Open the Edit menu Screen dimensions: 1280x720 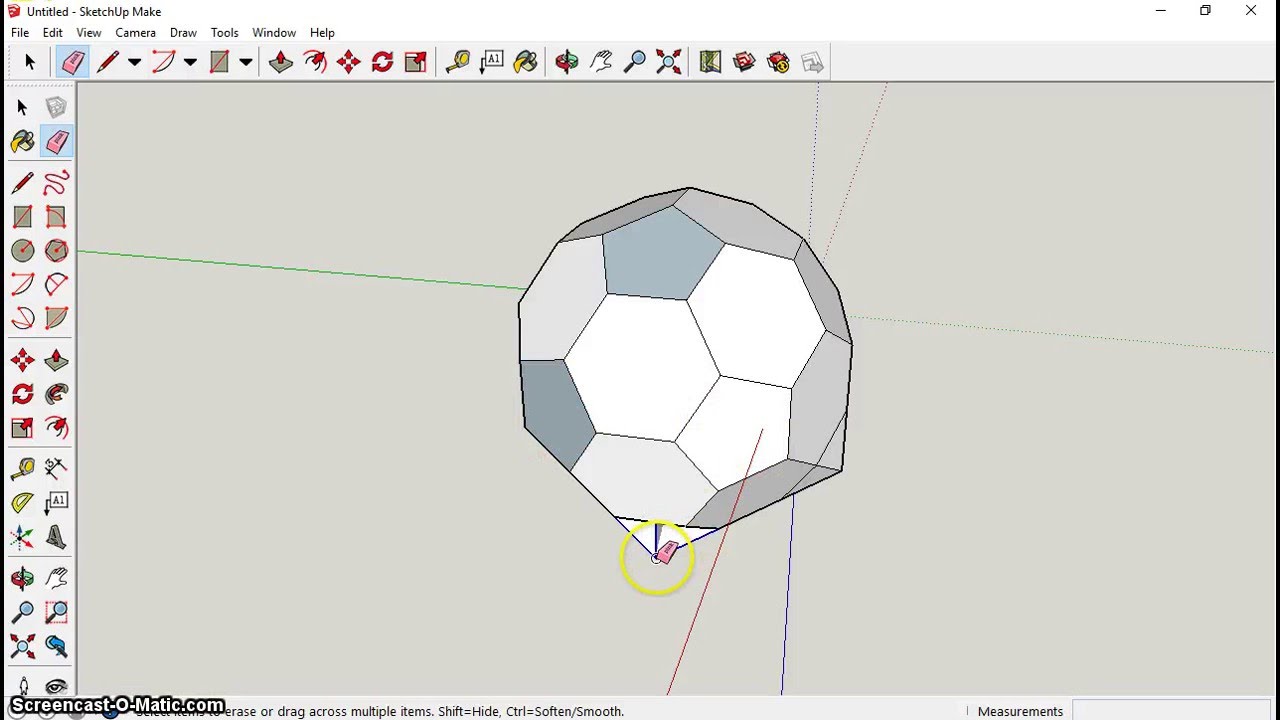pyautogui.click(x=53, y=32)
